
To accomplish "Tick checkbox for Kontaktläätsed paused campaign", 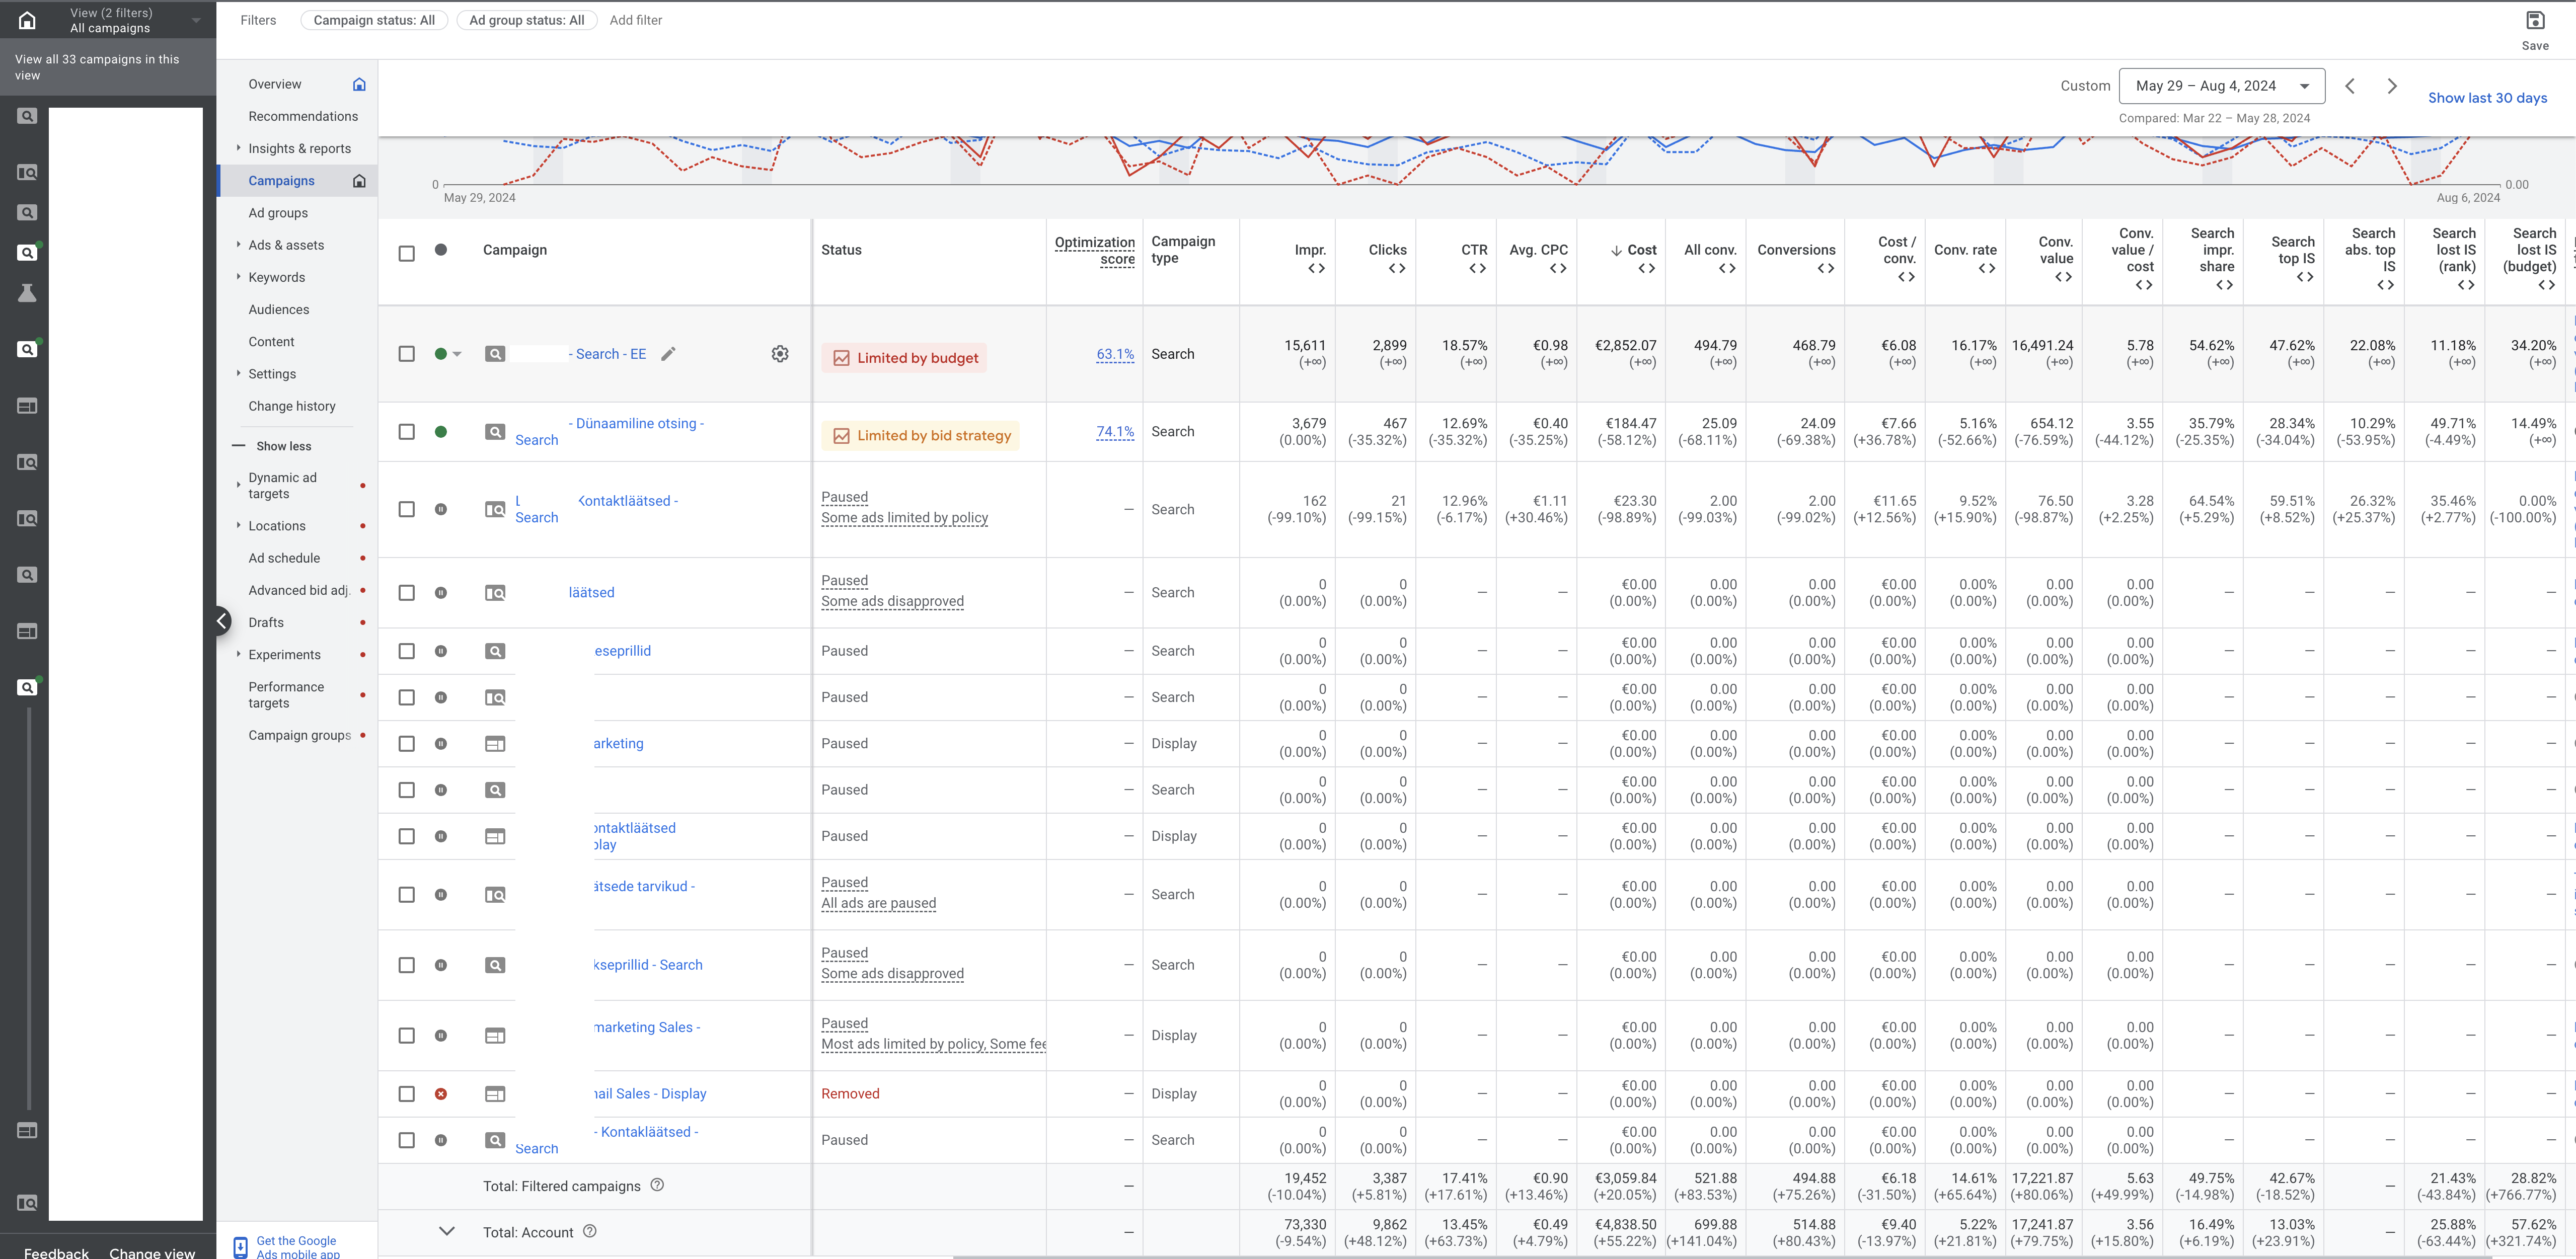I will click(406, 509).
